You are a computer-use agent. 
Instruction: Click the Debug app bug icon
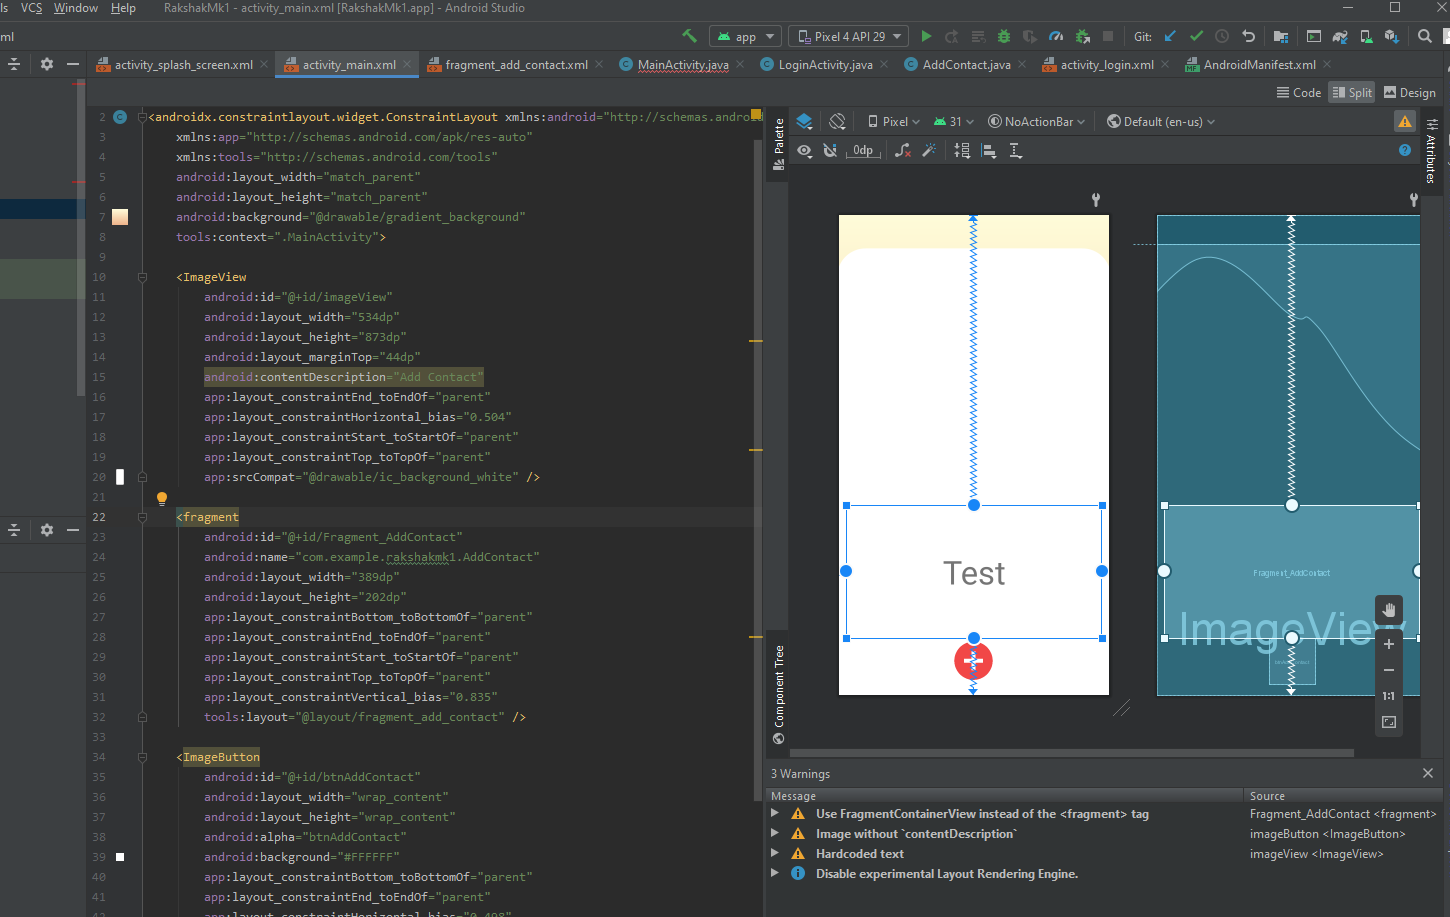[x=1004, y=36]
